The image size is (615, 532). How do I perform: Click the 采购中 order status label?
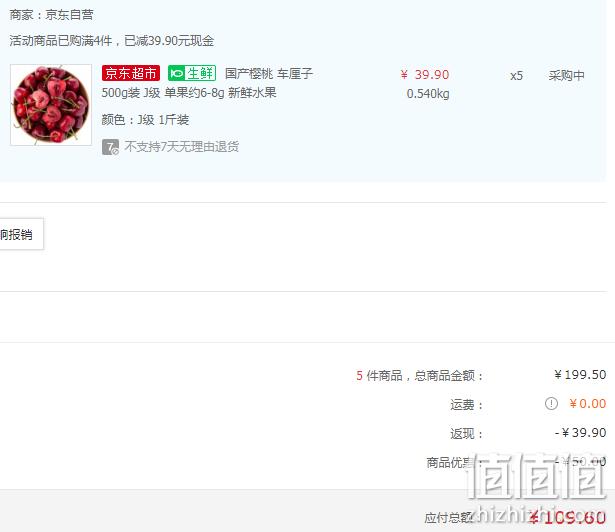point(566,75)
